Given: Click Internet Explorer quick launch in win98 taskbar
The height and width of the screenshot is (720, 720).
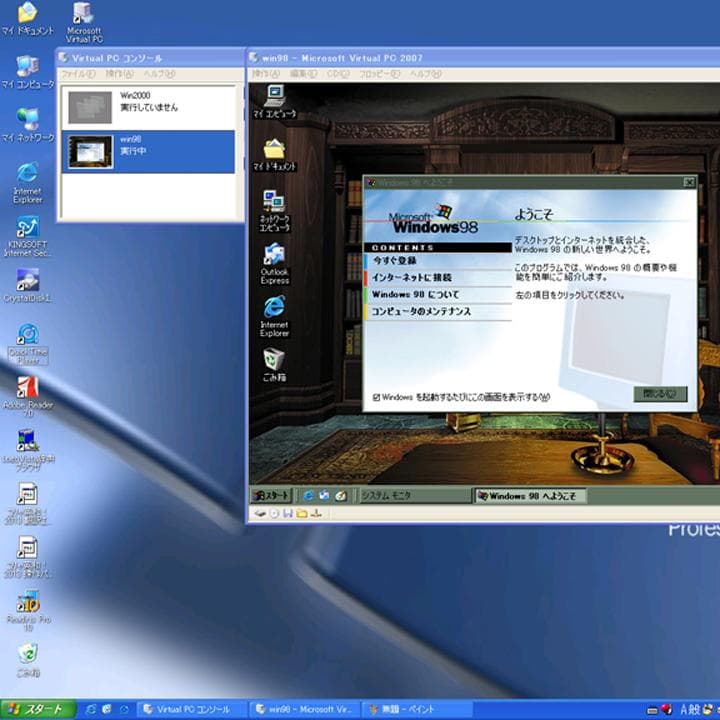Looking at the screenshot, I should tap(309, 495).
